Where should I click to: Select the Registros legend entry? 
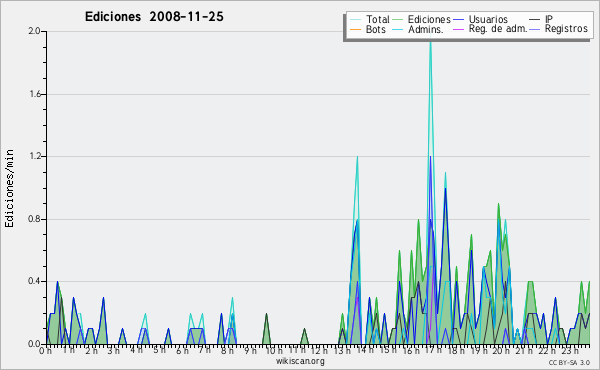tap(558, 29)
